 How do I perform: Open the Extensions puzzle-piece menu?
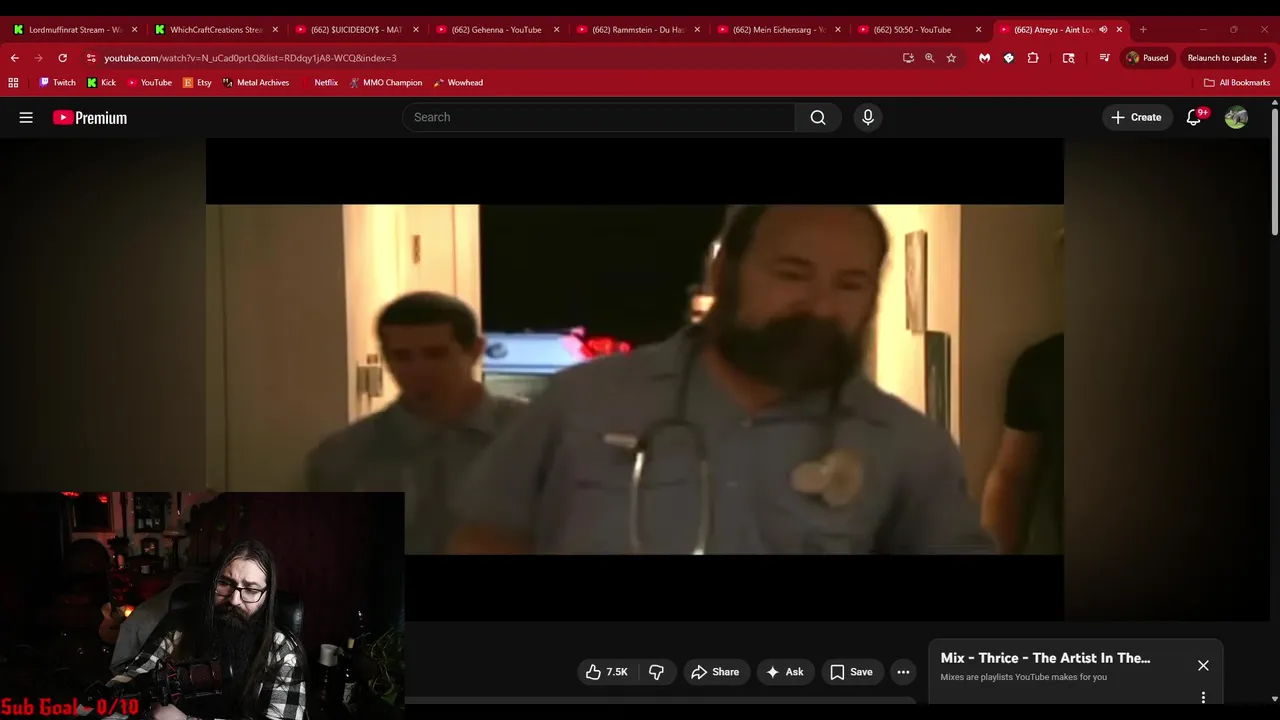tap(1033, 58)
